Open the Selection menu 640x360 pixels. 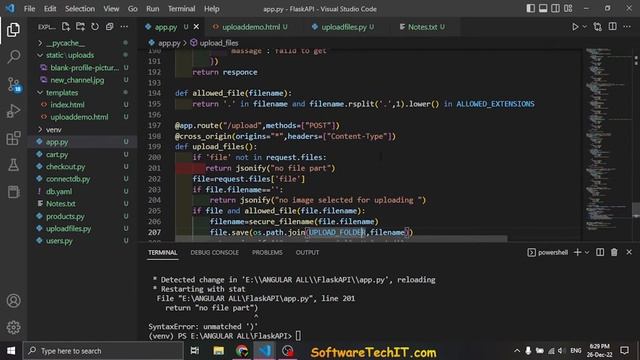coord(80,9)
